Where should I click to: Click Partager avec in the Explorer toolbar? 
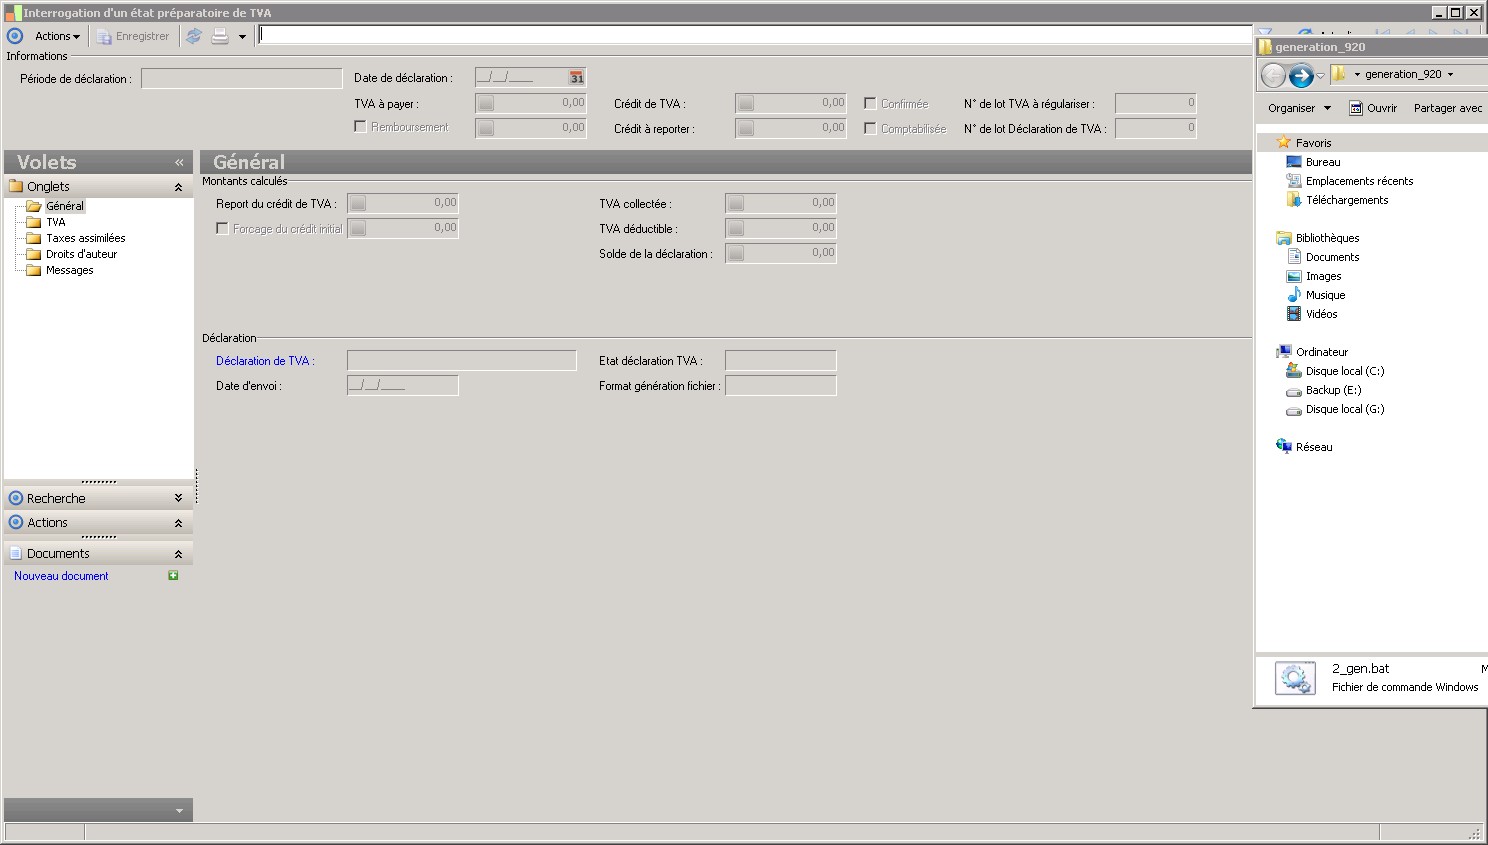1447,108
